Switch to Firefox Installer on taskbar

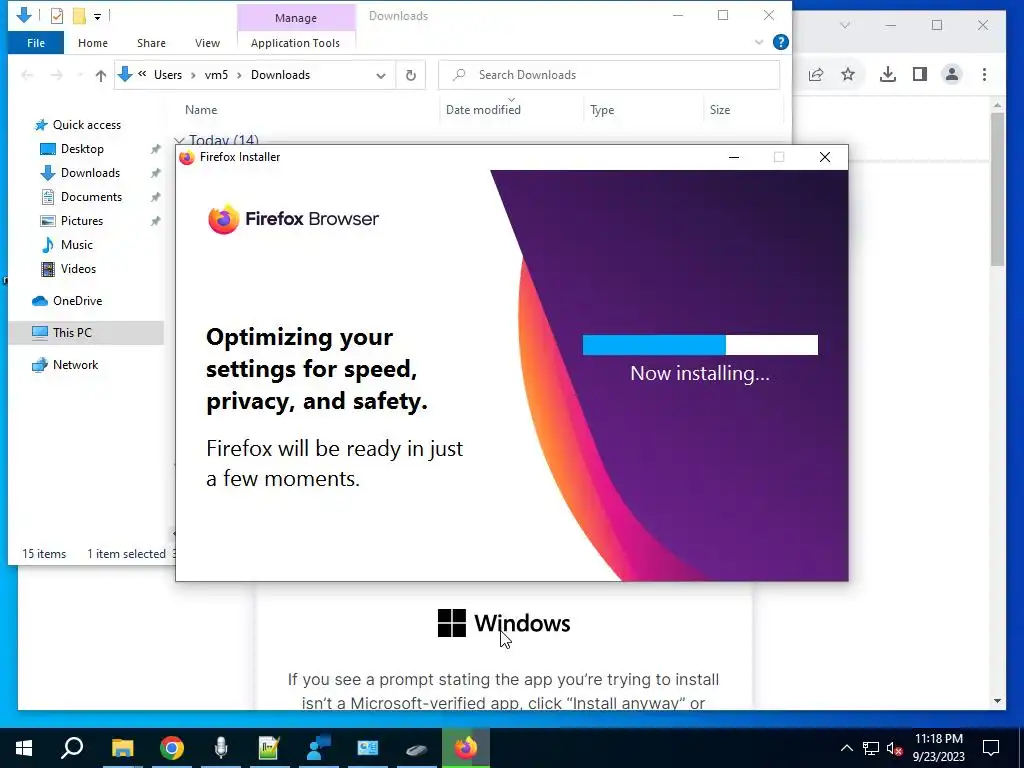466,748
